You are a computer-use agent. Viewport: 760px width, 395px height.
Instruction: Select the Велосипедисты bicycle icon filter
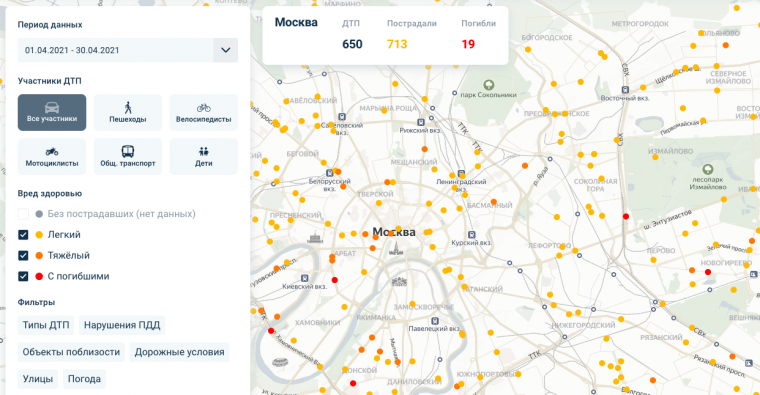pos(204,108)
